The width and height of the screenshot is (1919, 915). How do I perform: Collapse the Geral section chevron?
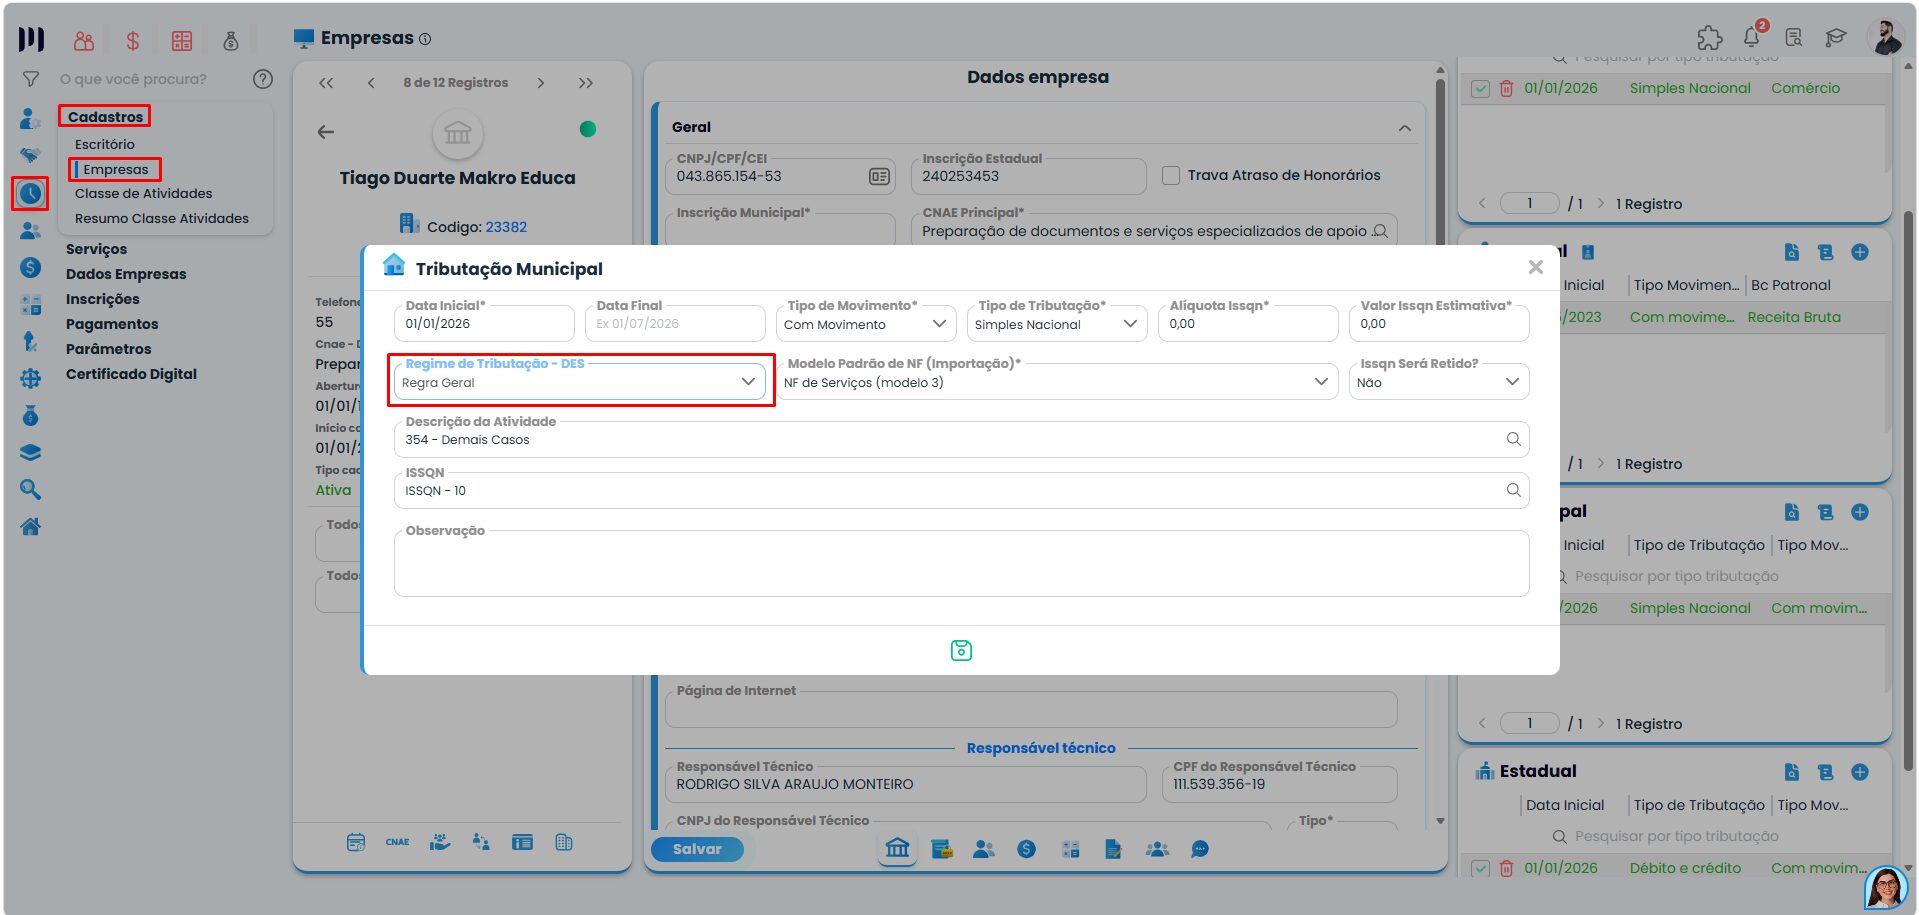1405,128
